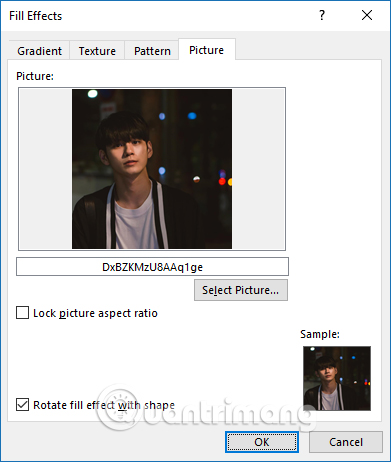Click the large picture preview image
This screenshot has height=462, width=391.
(152, 169)
